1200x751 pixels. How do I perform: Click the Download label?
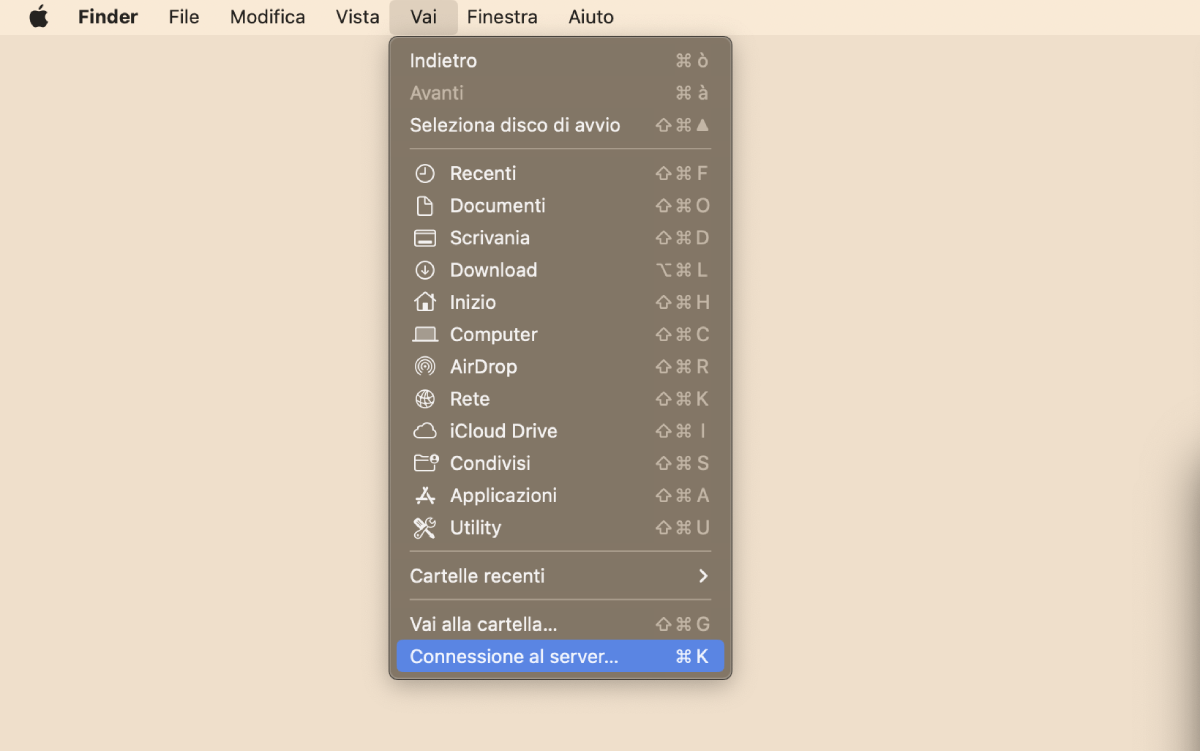[x=494, y=270]
